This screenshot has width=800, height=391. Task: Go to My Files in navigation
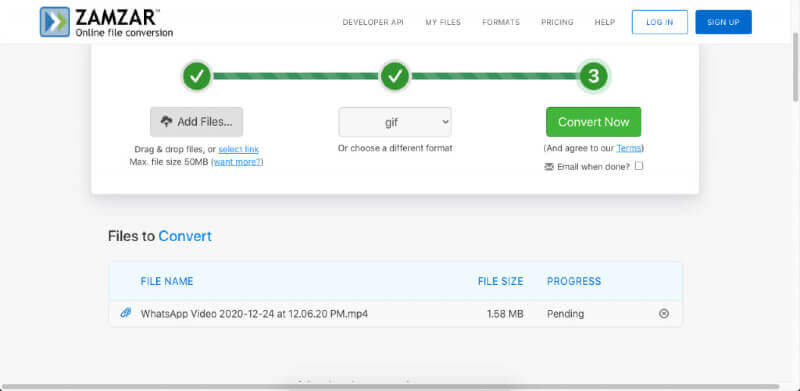point(443,22)
